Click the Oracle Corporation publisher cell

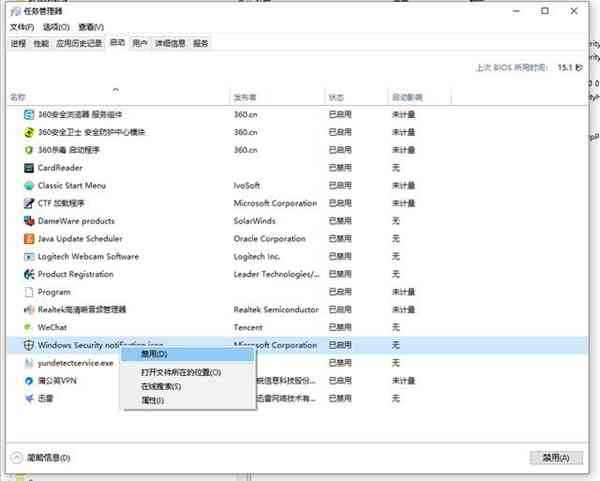pyautogui.click(x=270, y=239)
